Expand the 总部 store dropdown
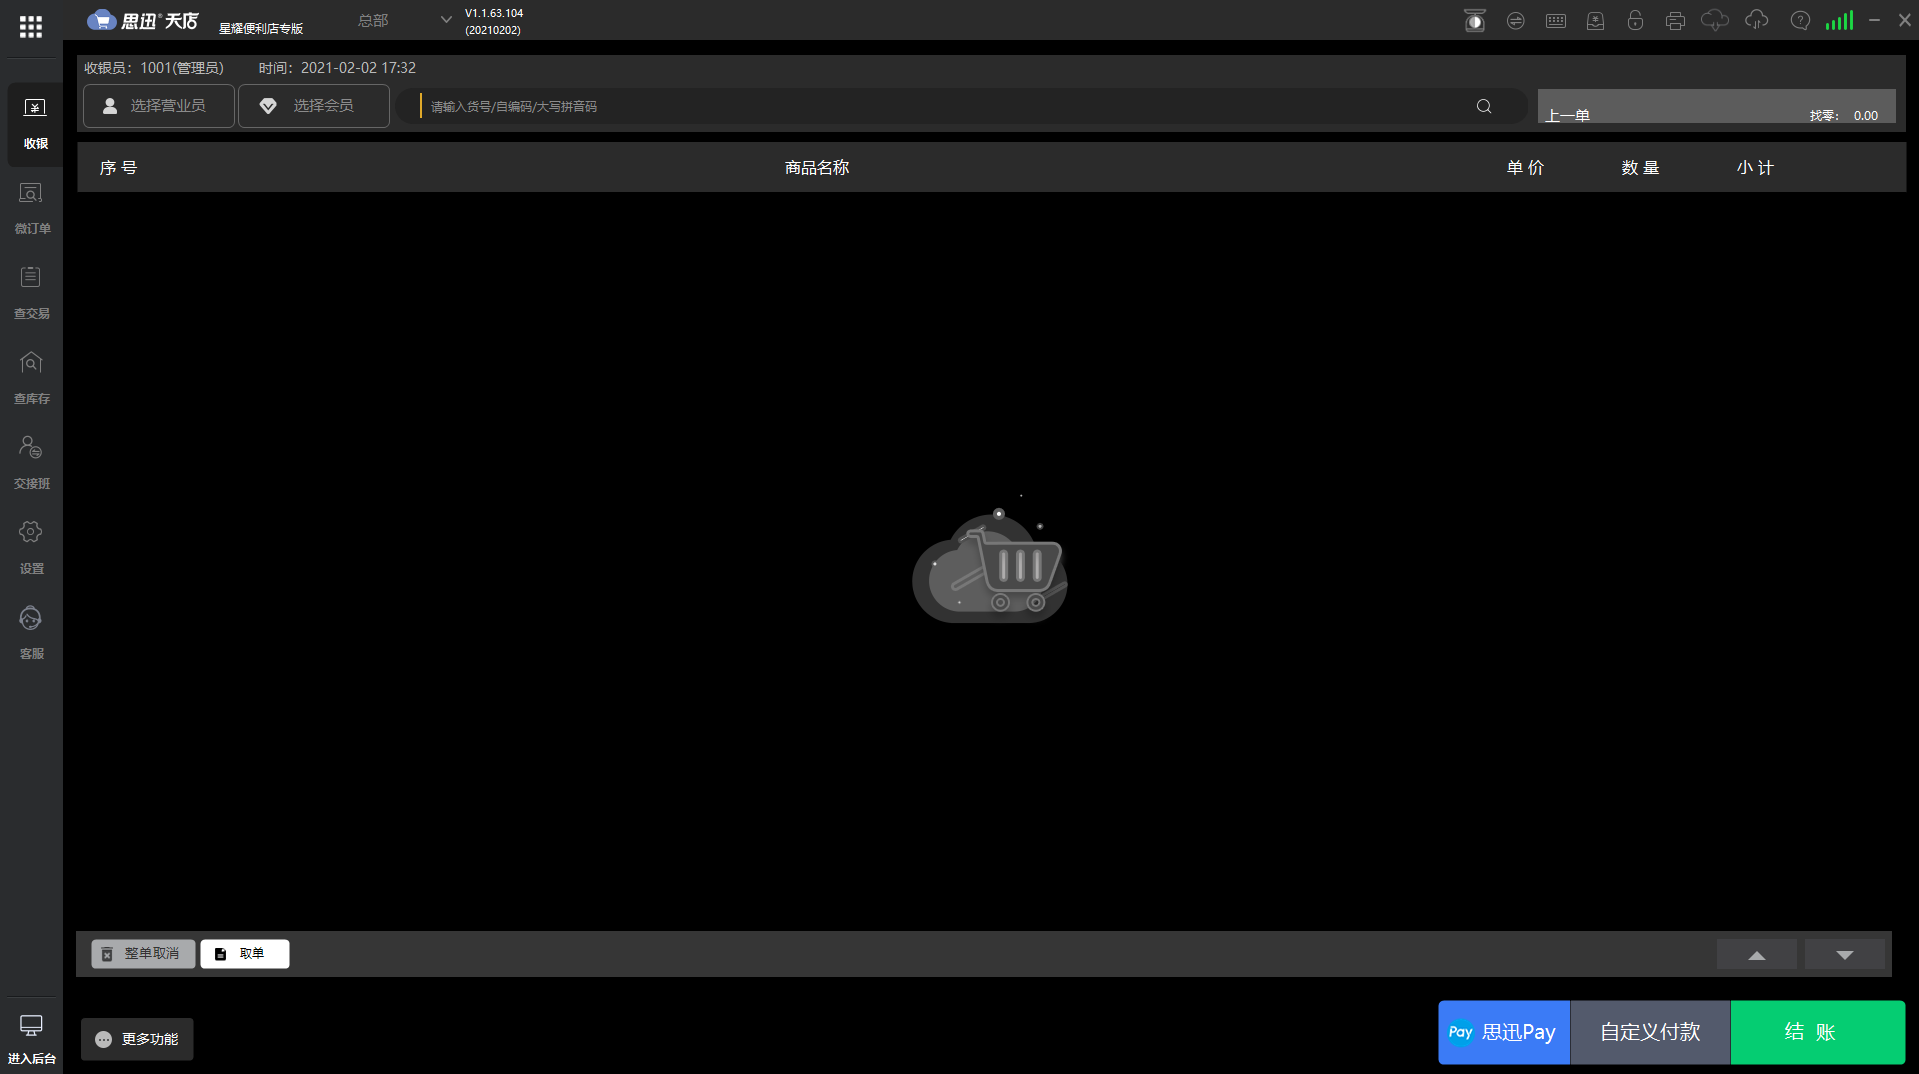Screen dimensions: 1919x1074 (405, 20)
